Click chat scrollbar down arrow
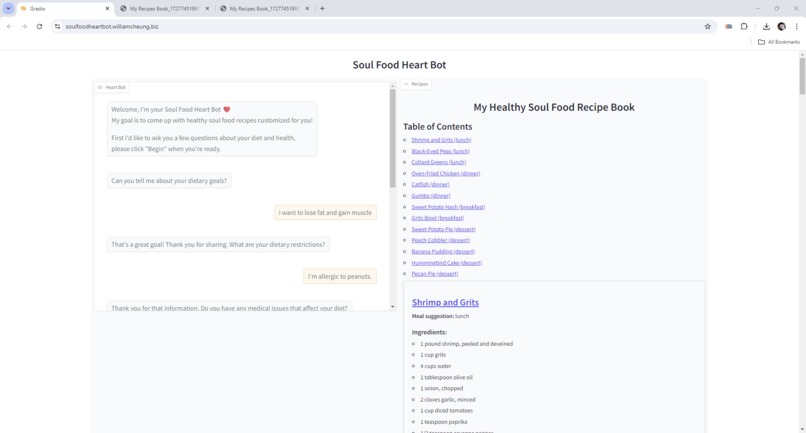Viewport: 806px width, 433px height. (393, 307)
